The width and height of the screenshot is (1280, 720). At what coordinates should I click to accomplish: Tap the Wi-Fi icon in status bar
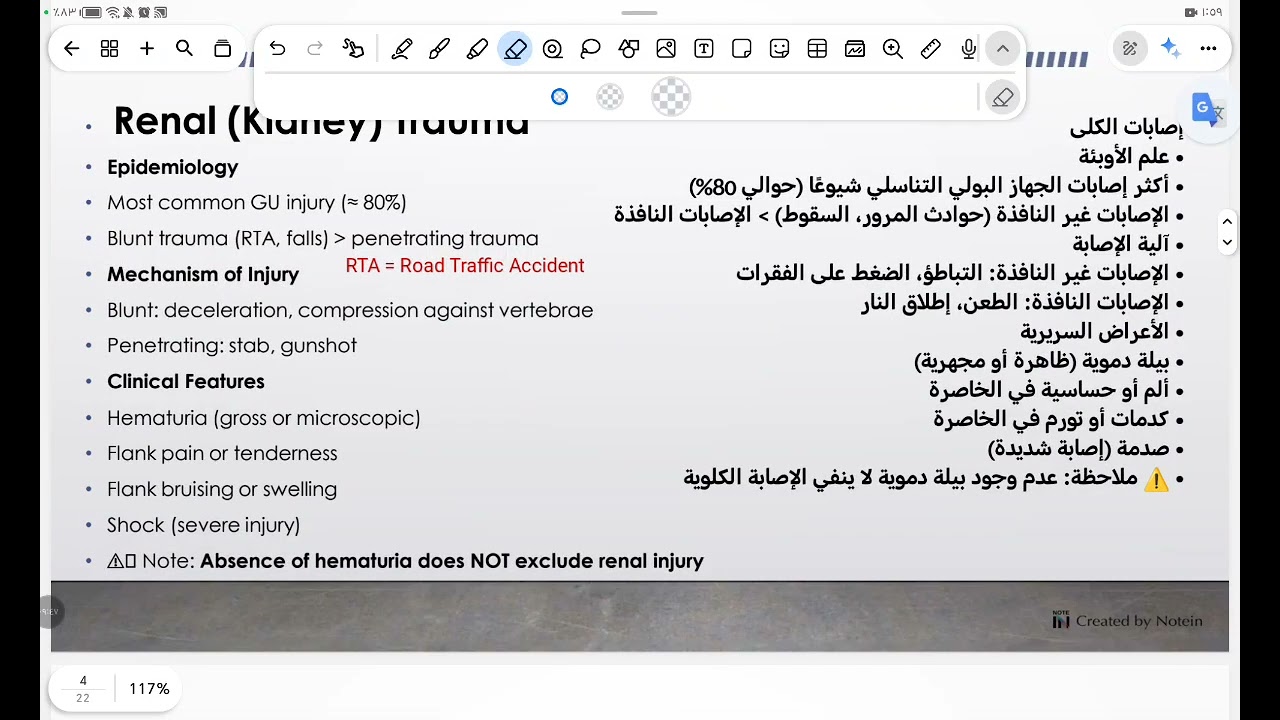click(112, 13)
